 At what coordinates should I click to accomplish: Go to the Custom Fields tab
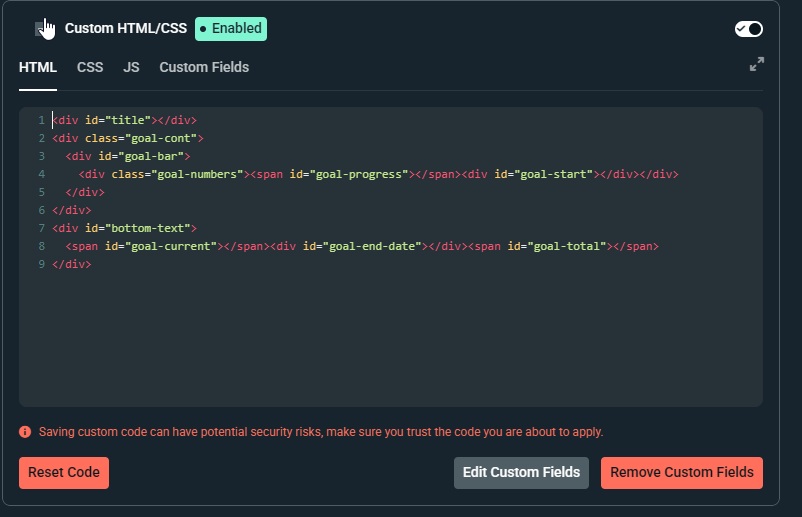[x=204, y=68]
